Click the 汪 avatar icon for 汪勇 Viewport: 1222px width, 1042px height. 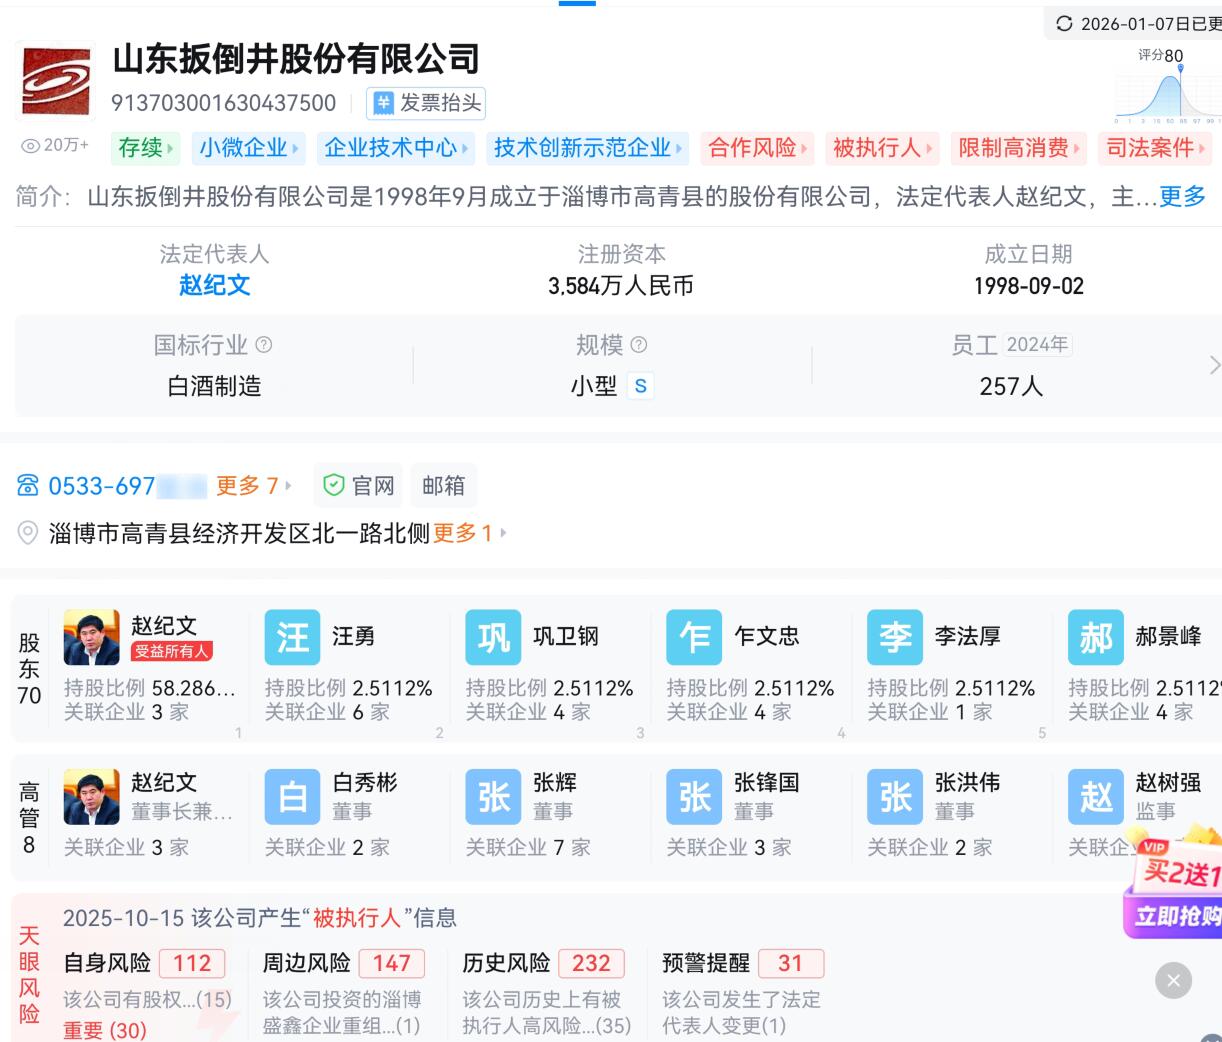coord(292,638)
